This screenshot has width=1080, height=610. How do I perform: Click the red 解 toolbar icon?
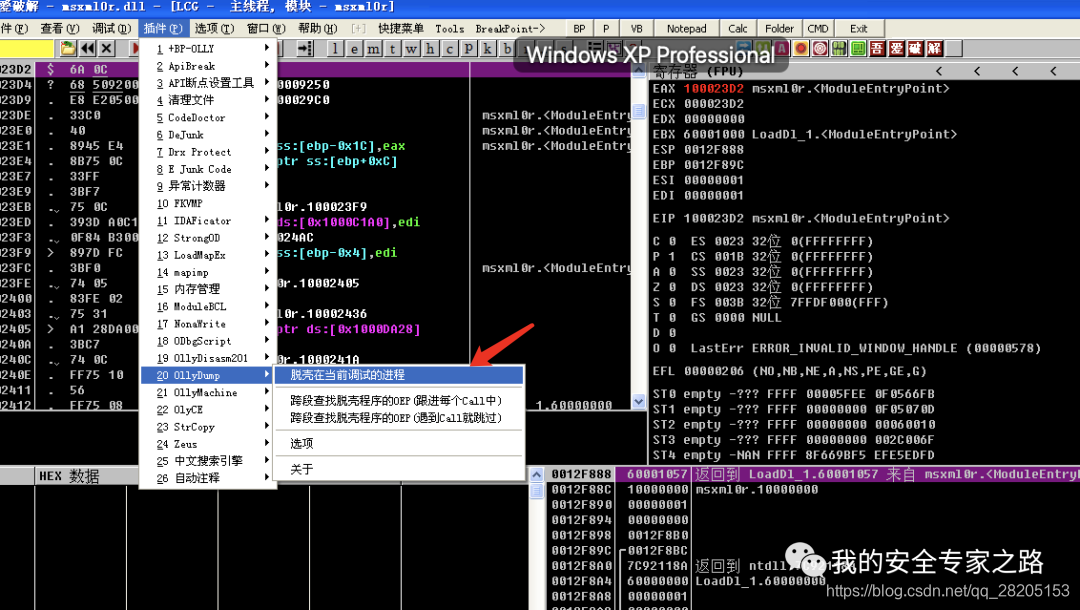click(935, 48)
